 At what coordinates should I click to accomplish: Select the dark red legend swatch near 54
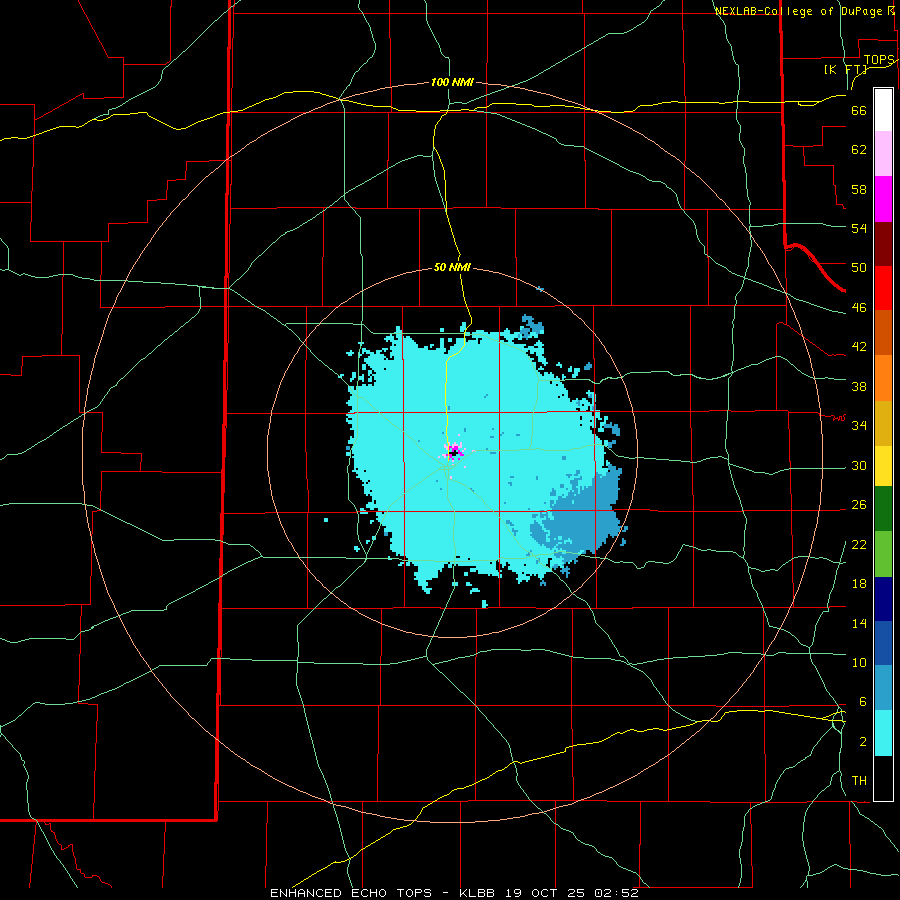point(883,244)
